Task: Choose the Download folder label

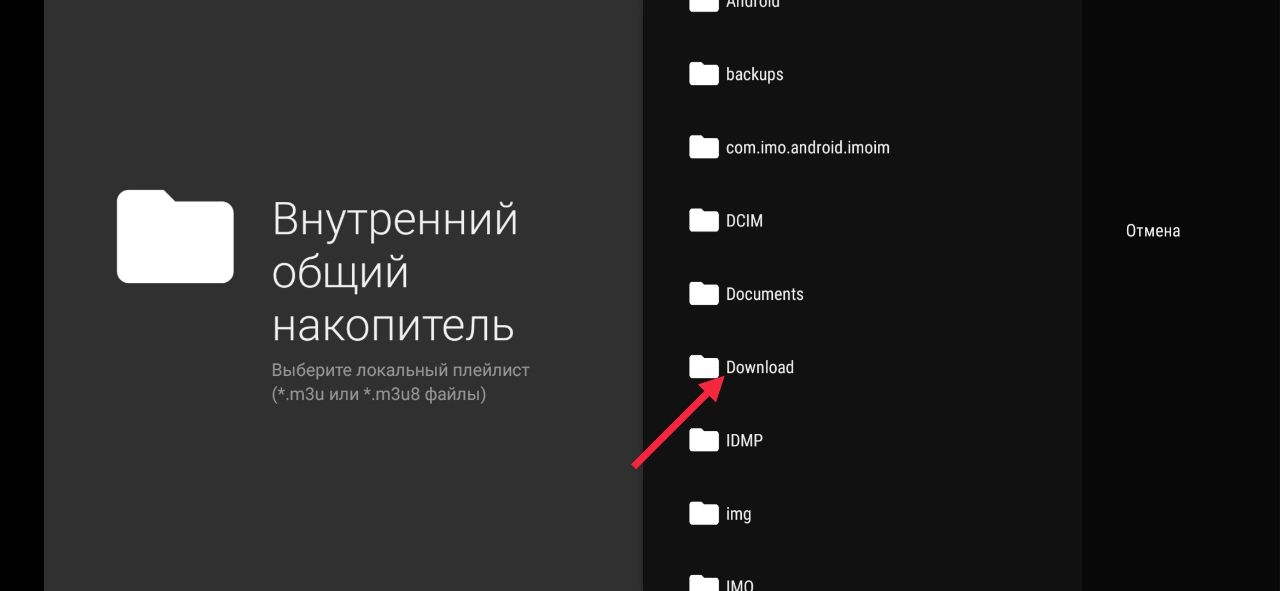Action: [x=760, y=367]
